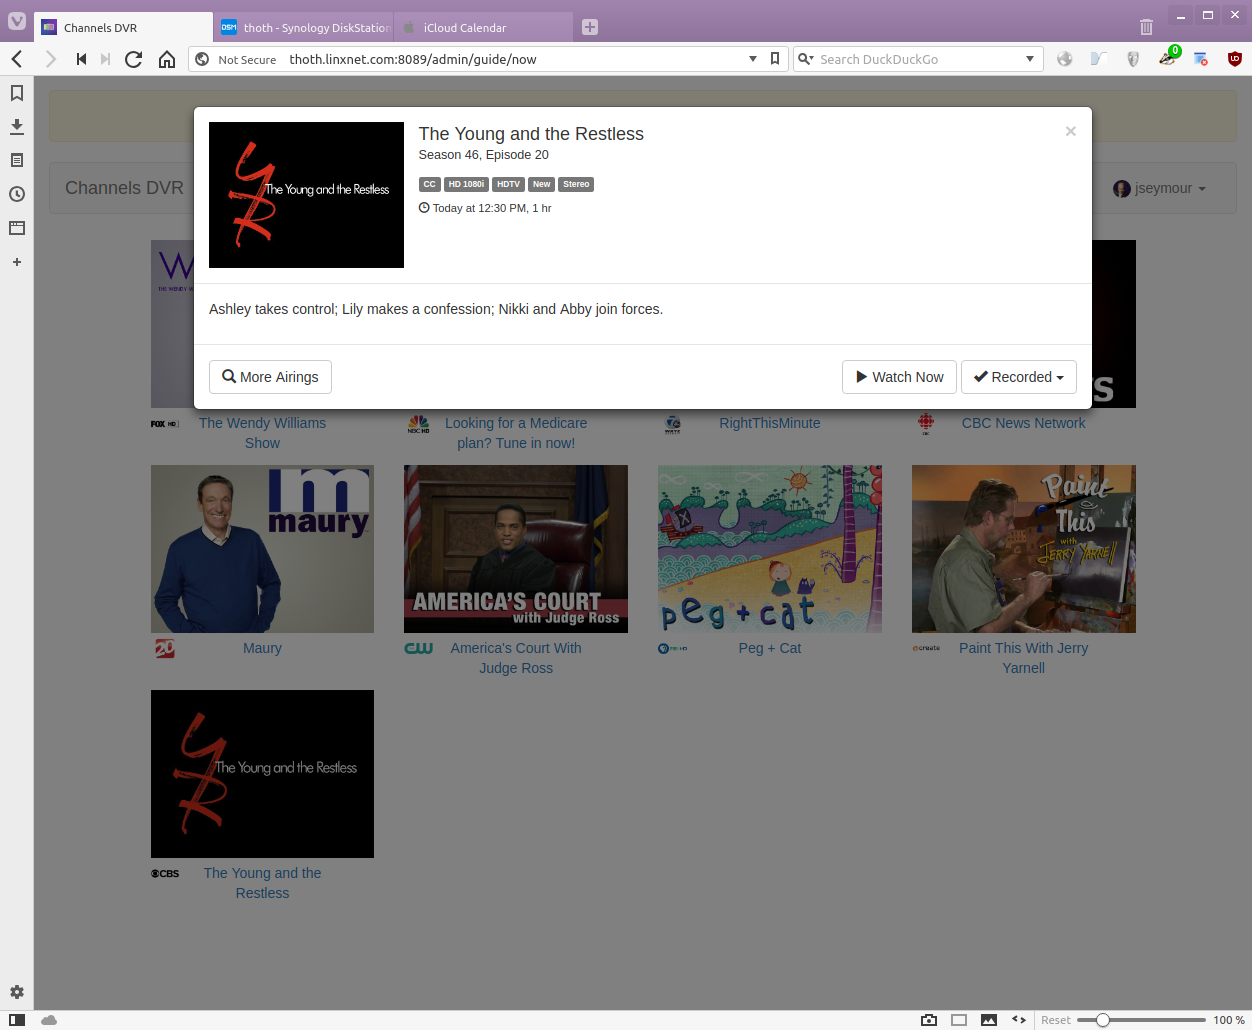Open page actions in the status bar

click(1019, 1020)
